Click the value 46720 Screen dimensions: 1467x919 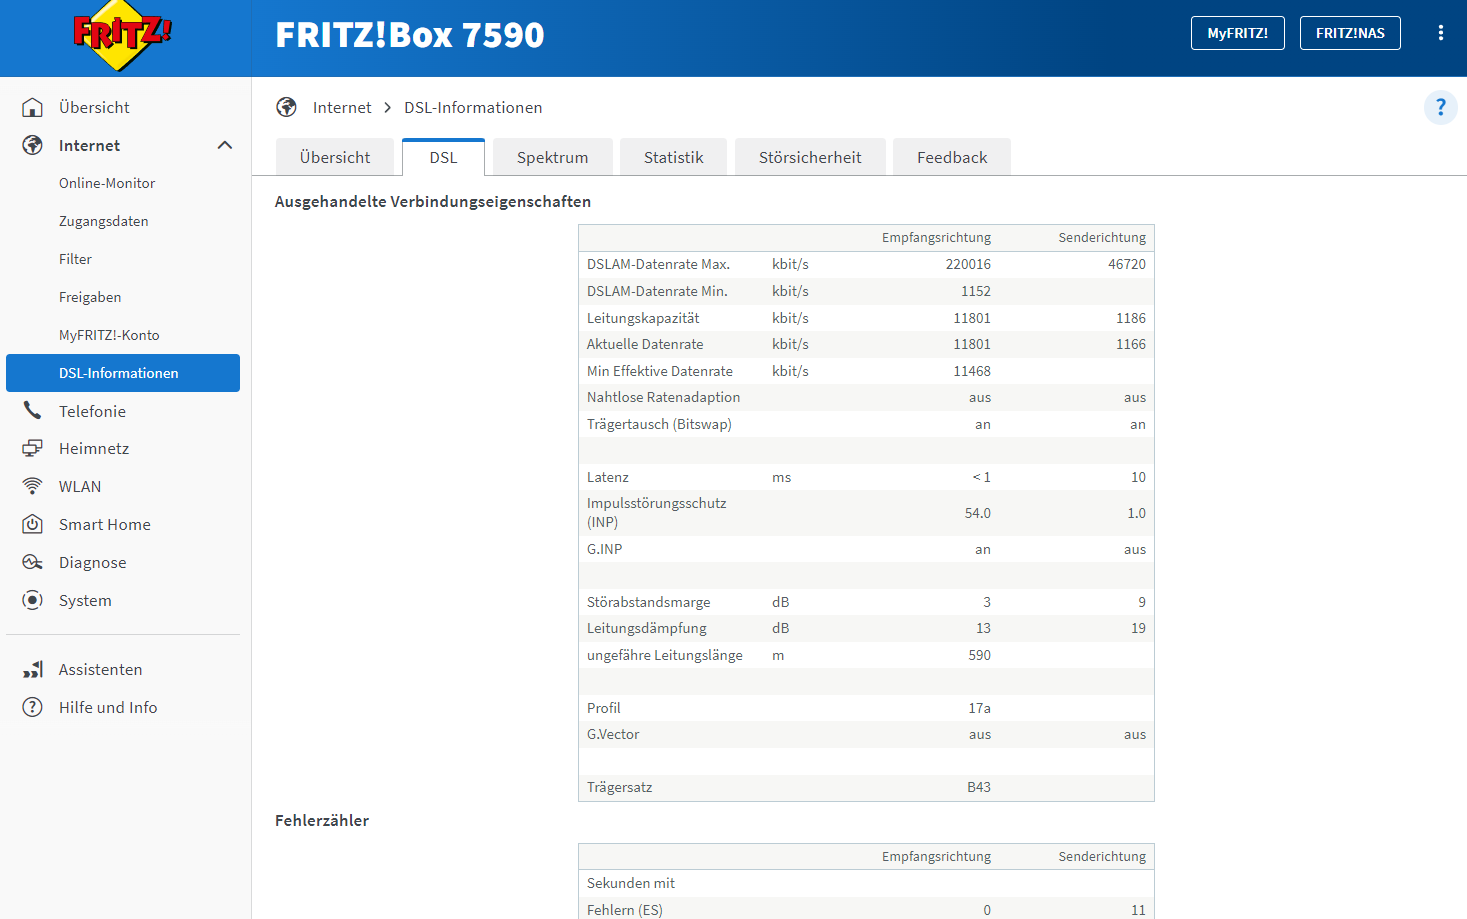tap(1127, 264)
